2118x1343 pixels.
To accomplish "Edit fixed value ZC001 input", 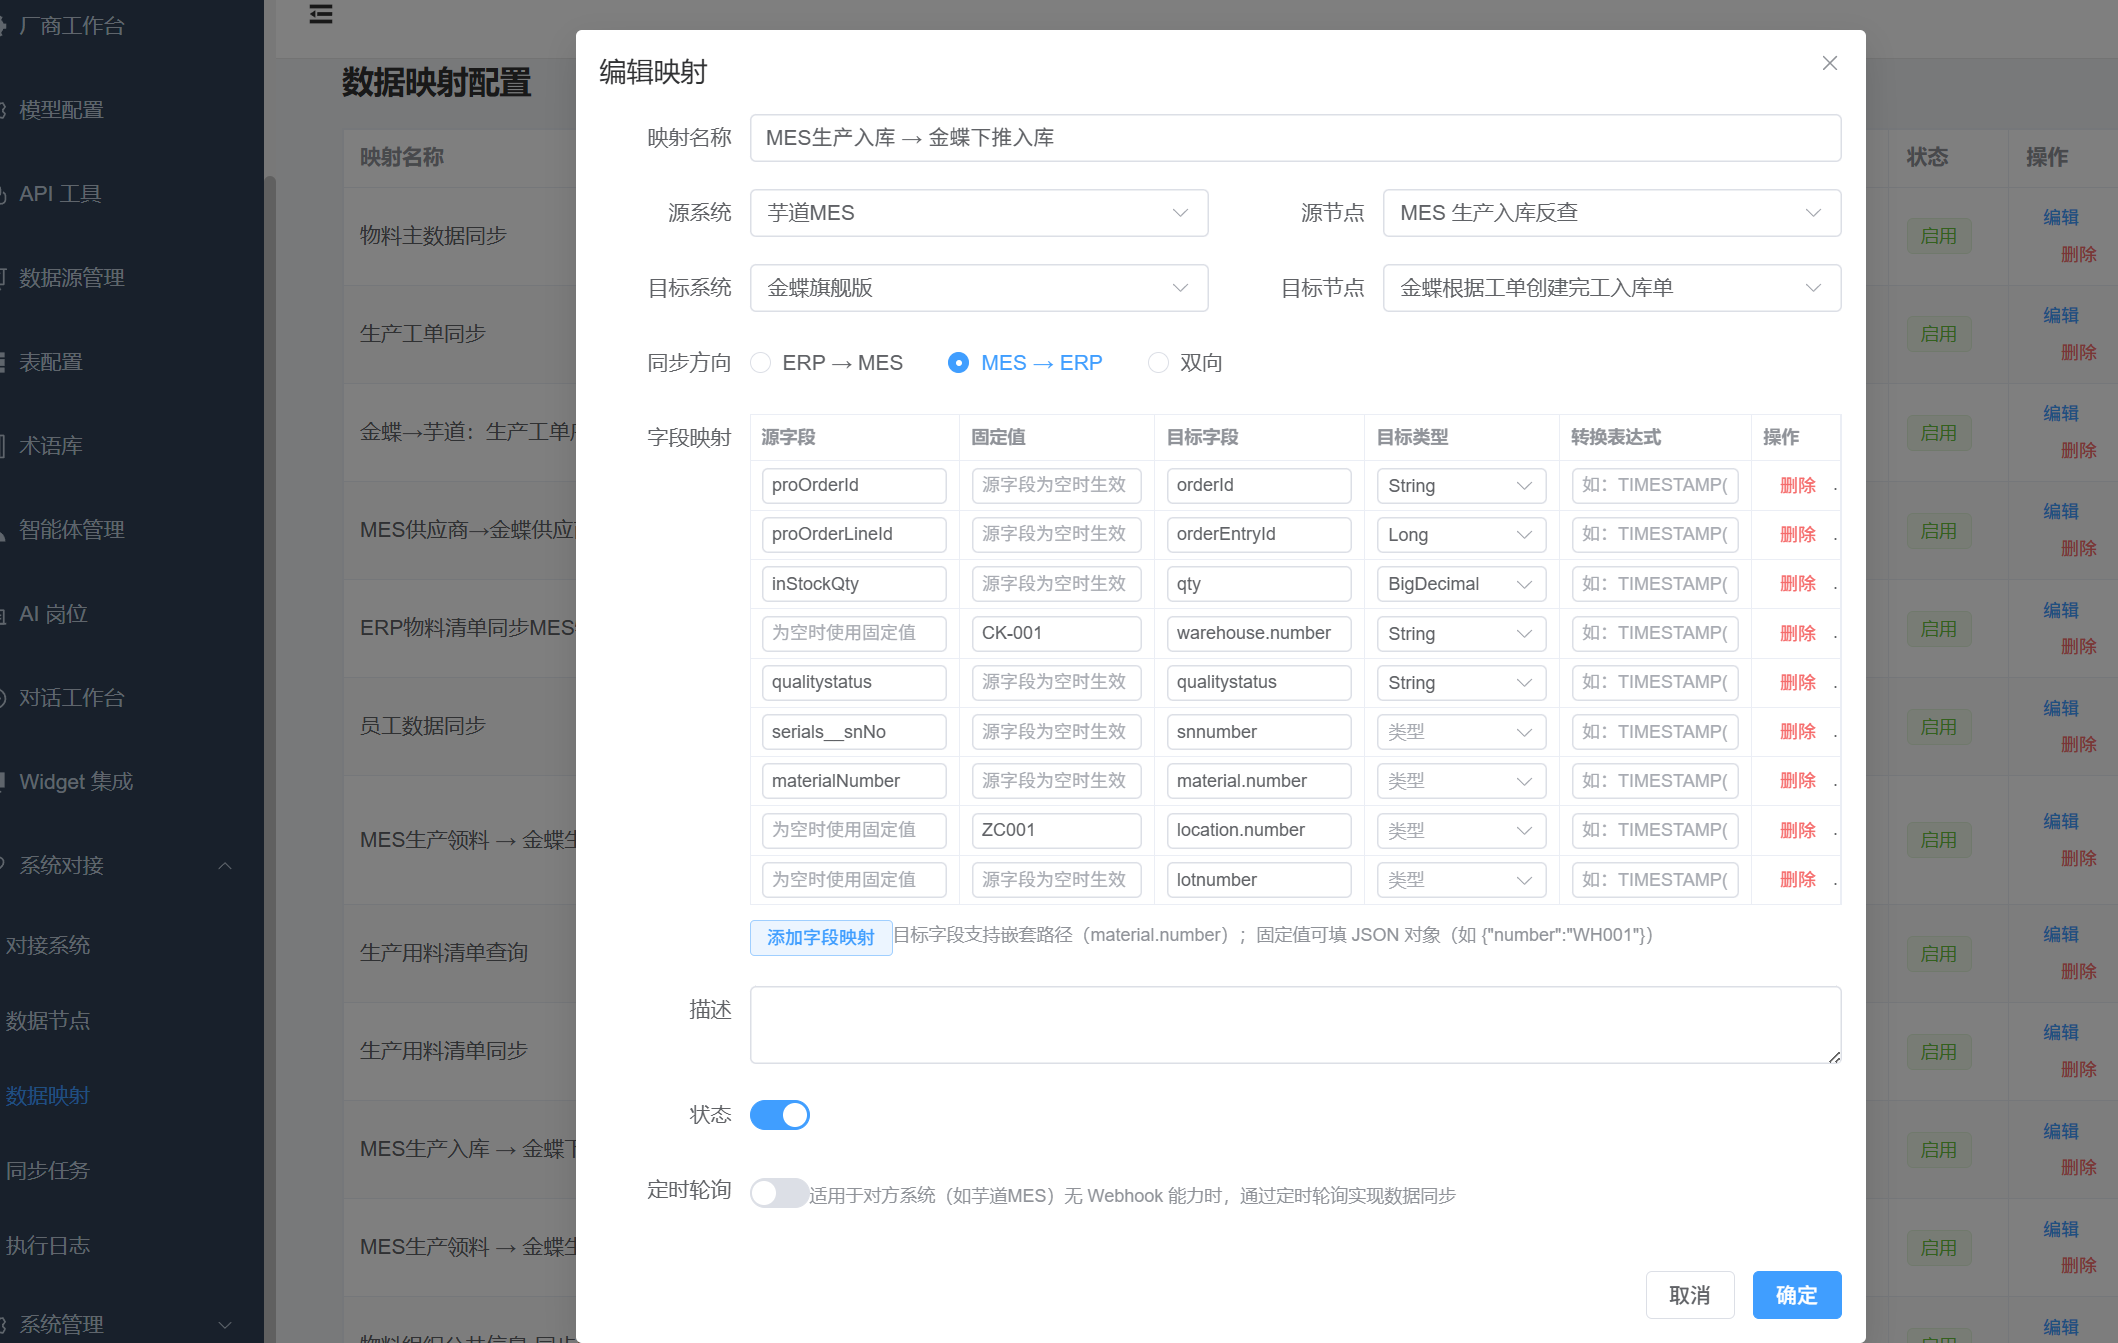I will pos(1057,831).
